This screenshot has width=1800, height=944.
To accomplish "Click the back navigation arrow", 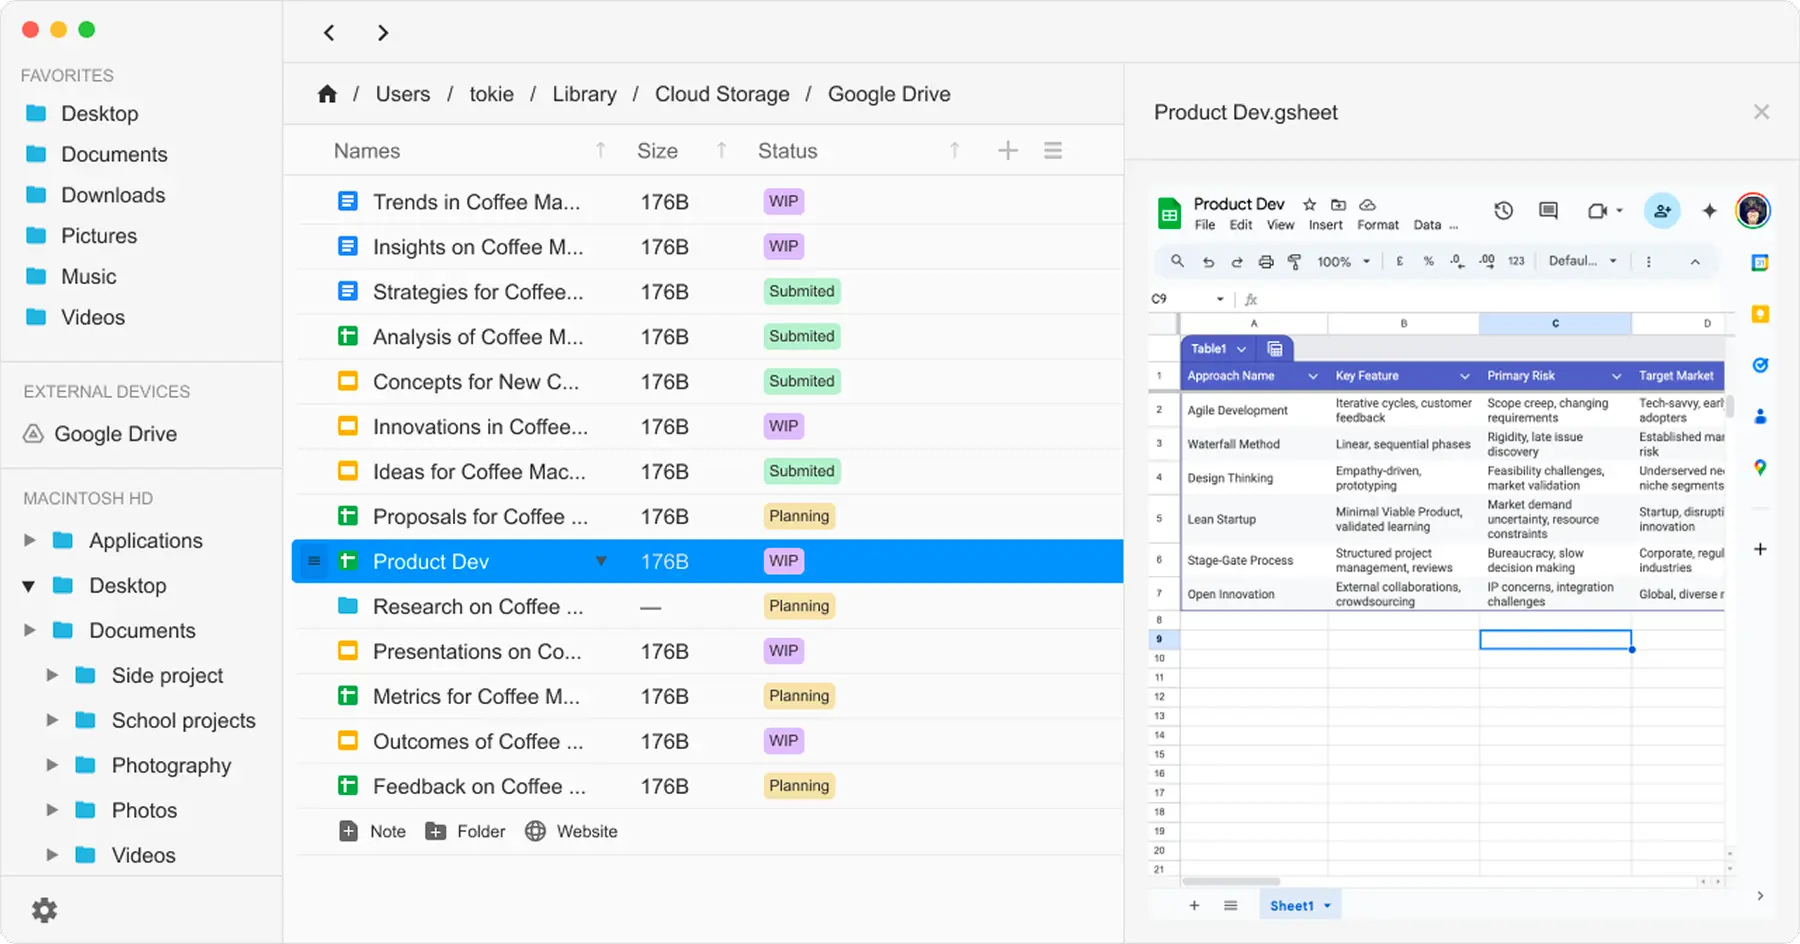I will click(329, 33).
